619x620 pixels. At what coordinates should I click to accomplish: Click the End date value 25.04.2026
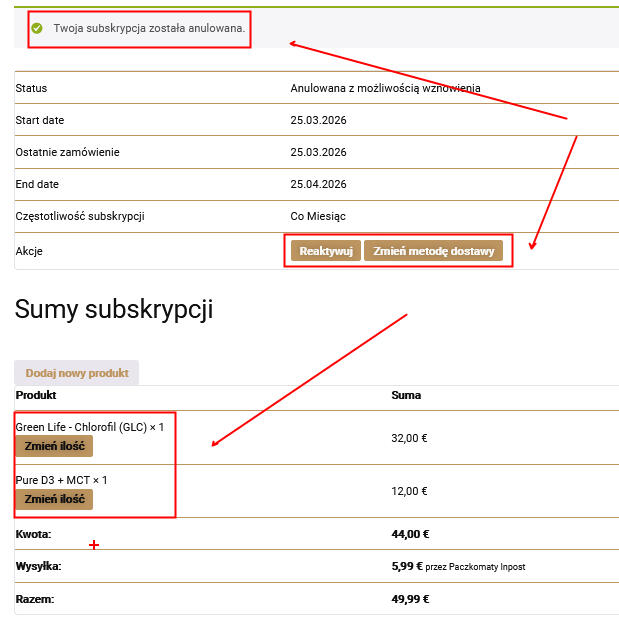click(318, 184)
